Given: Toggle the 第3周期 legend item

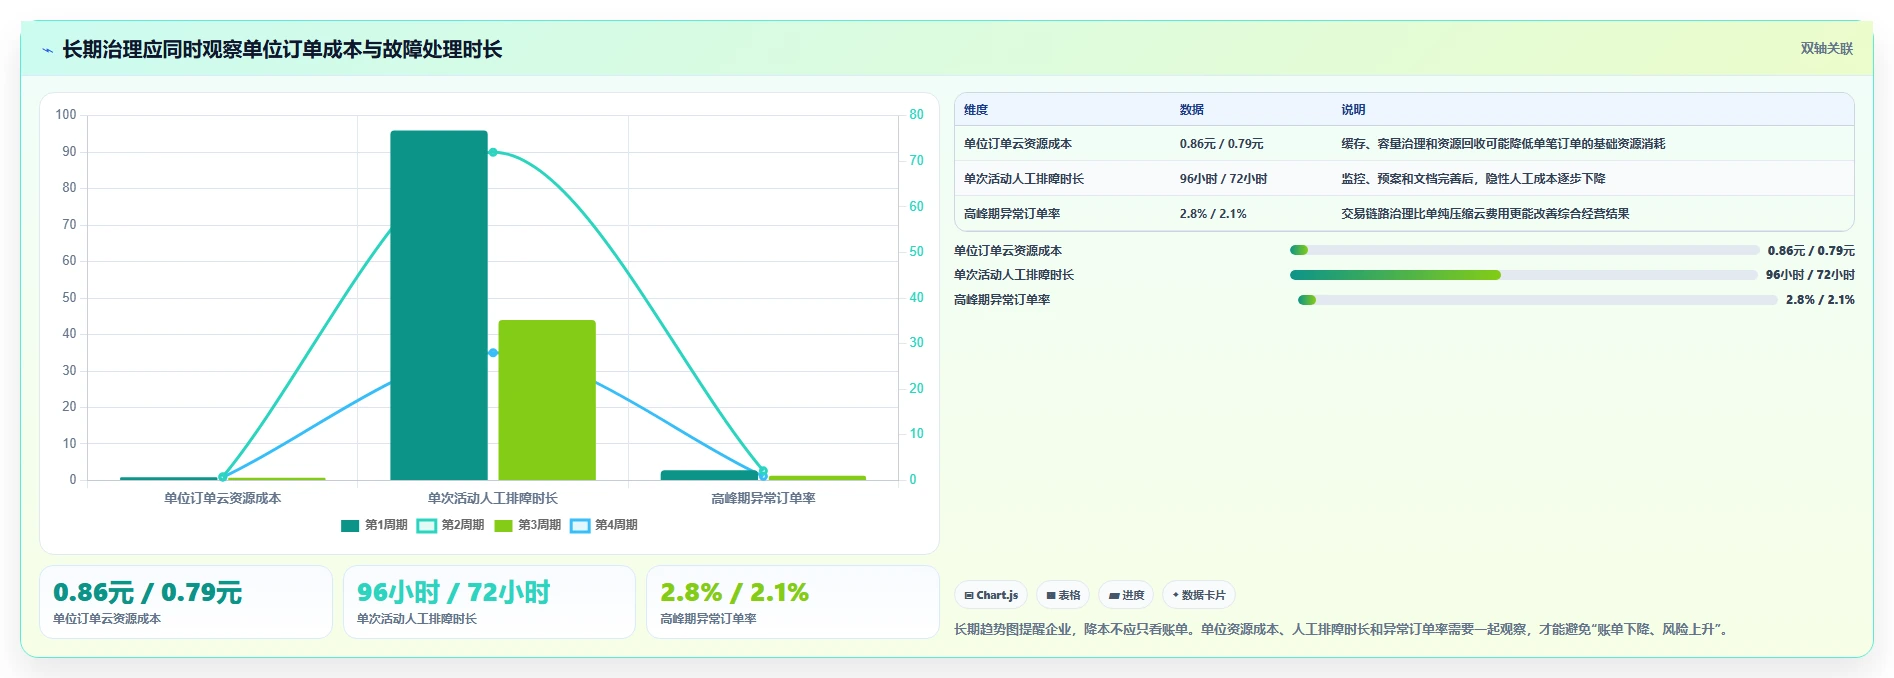Looking at the screenshot, I should [528, 525].
